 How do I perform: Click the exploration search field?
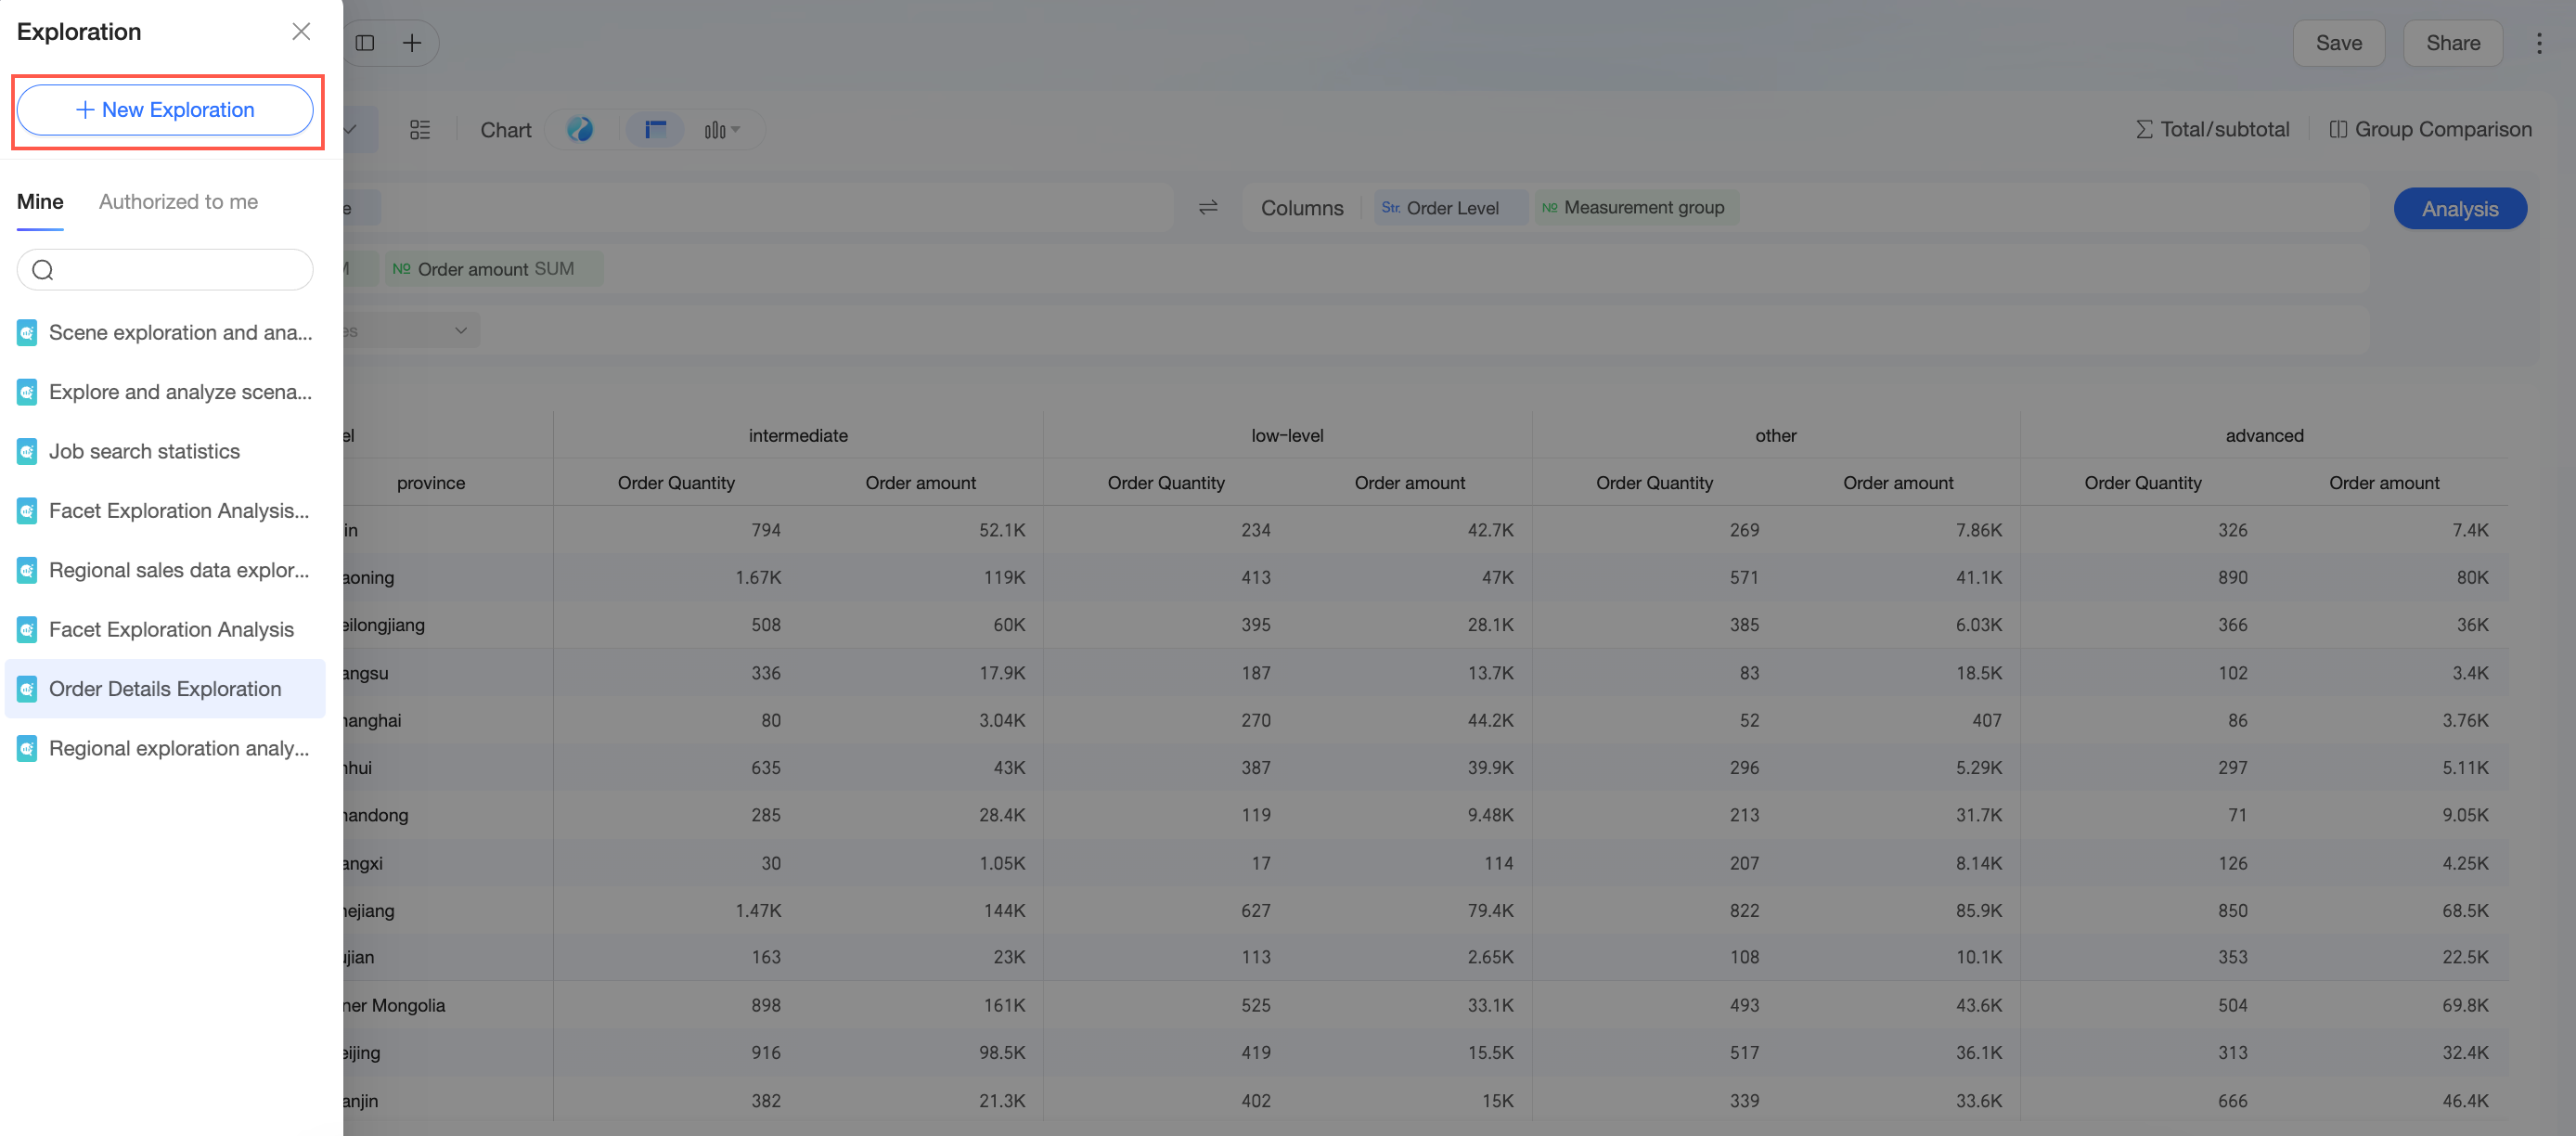(165, 269)
